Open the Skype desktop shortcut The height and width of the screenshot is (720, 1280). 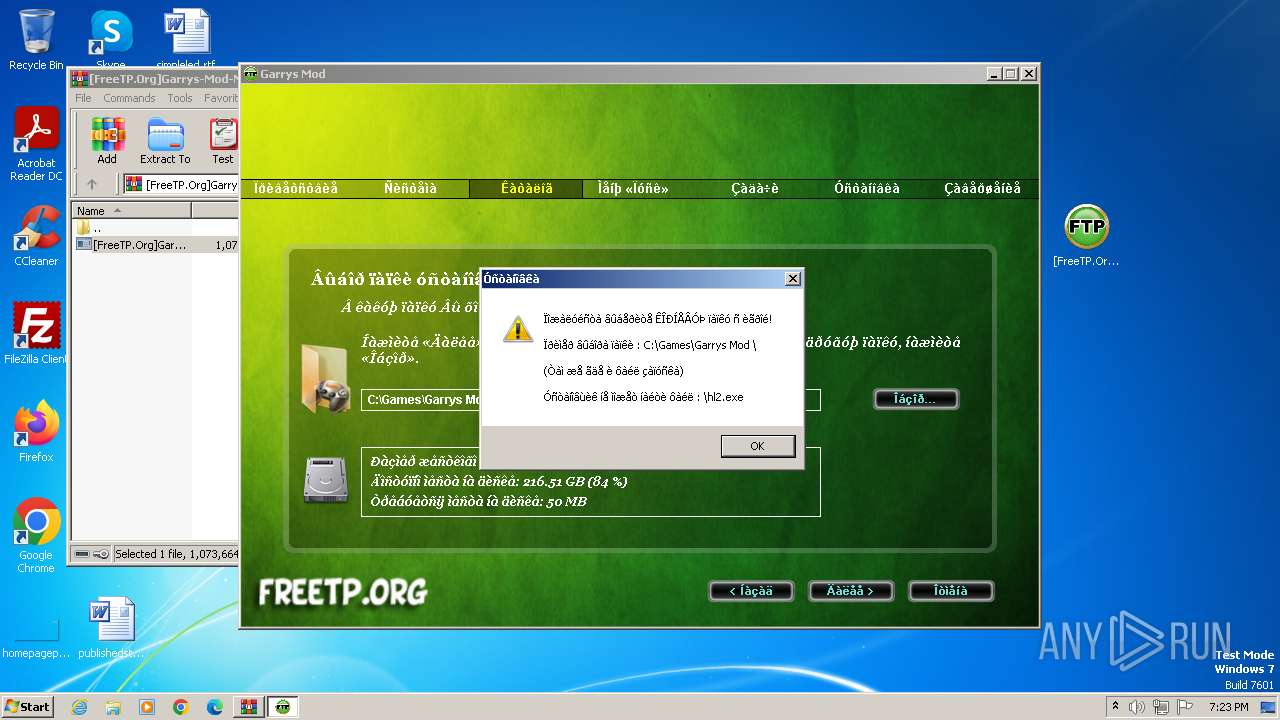click(x=110, y=38)
